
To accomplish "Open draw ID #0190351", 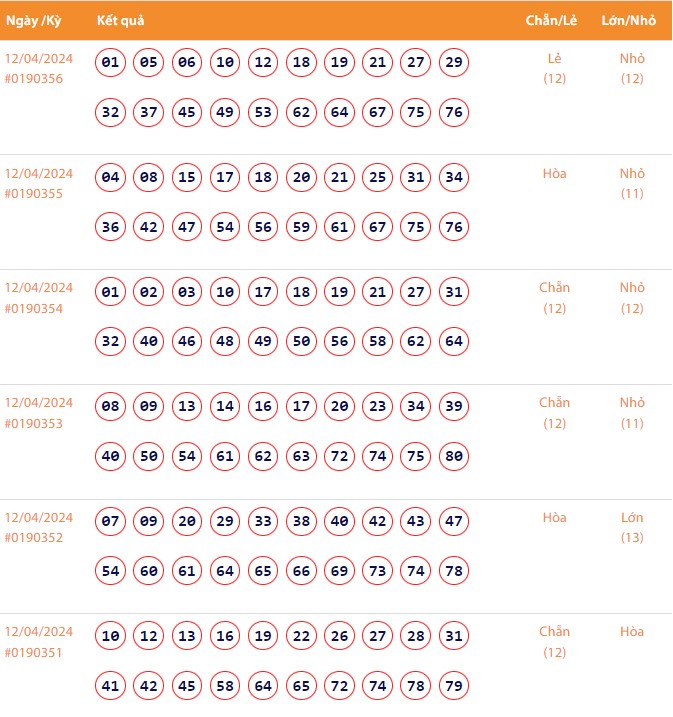I will coord(33,652).
